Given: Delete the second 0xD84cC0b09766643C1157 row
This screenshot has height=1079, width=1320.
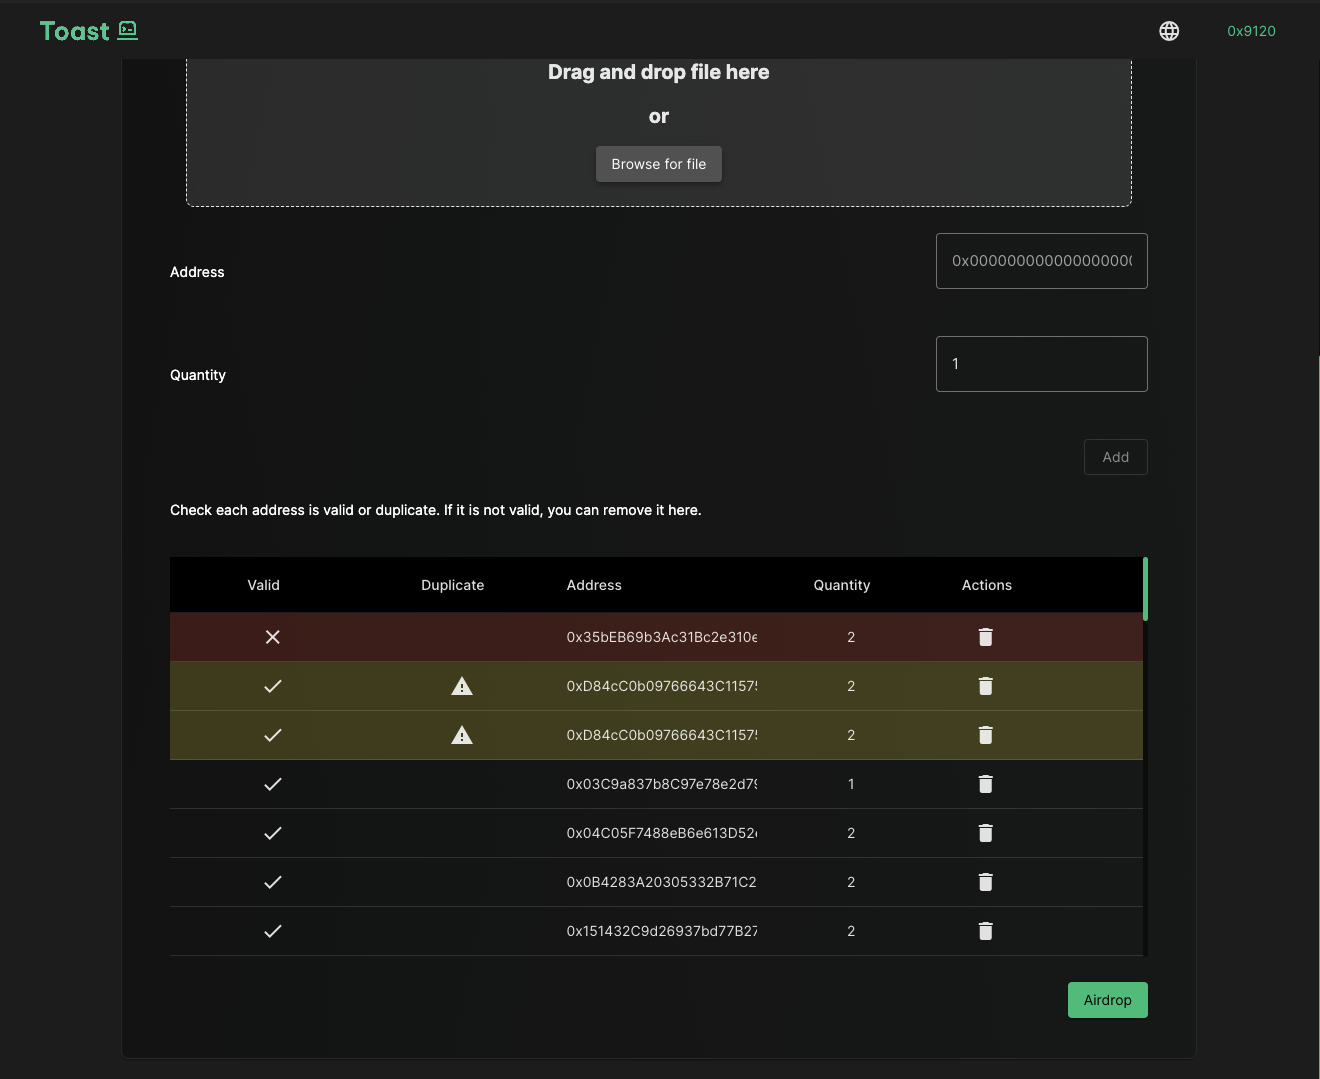Looking at the screenshot, I should (x=986, y=735).
